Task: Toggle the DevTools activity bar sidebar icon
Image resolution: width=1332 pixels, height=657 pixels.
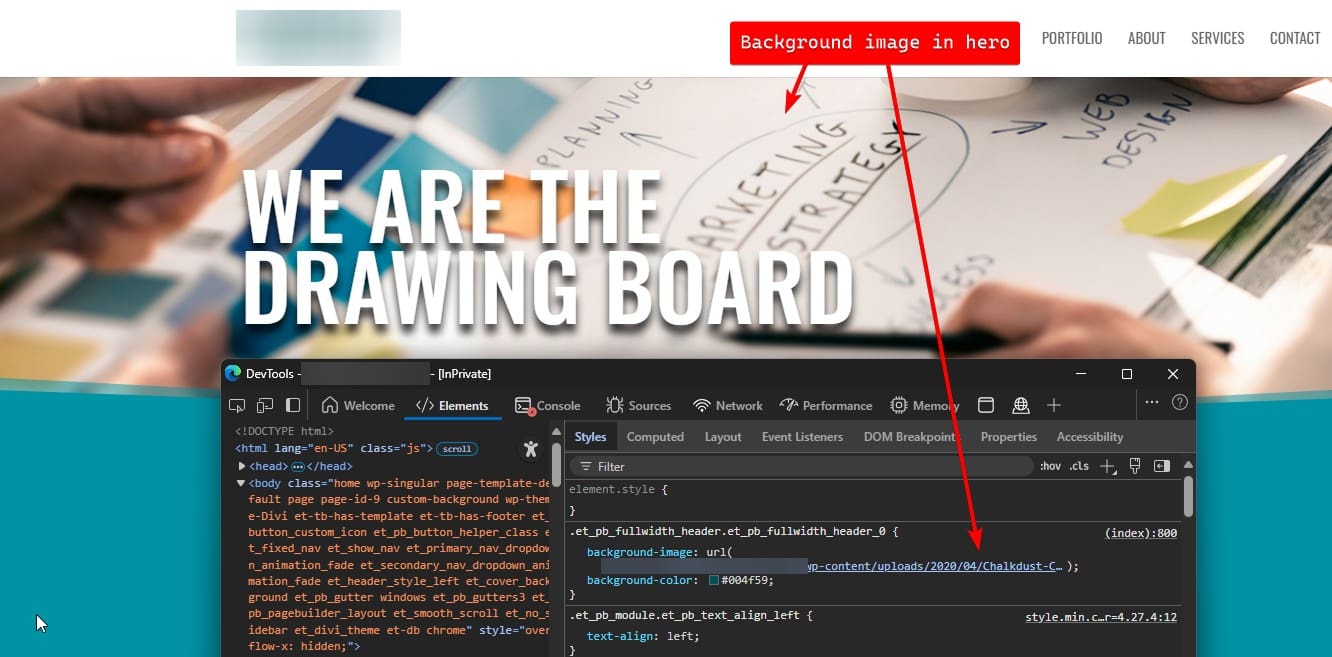Action: tap(293, 405)
